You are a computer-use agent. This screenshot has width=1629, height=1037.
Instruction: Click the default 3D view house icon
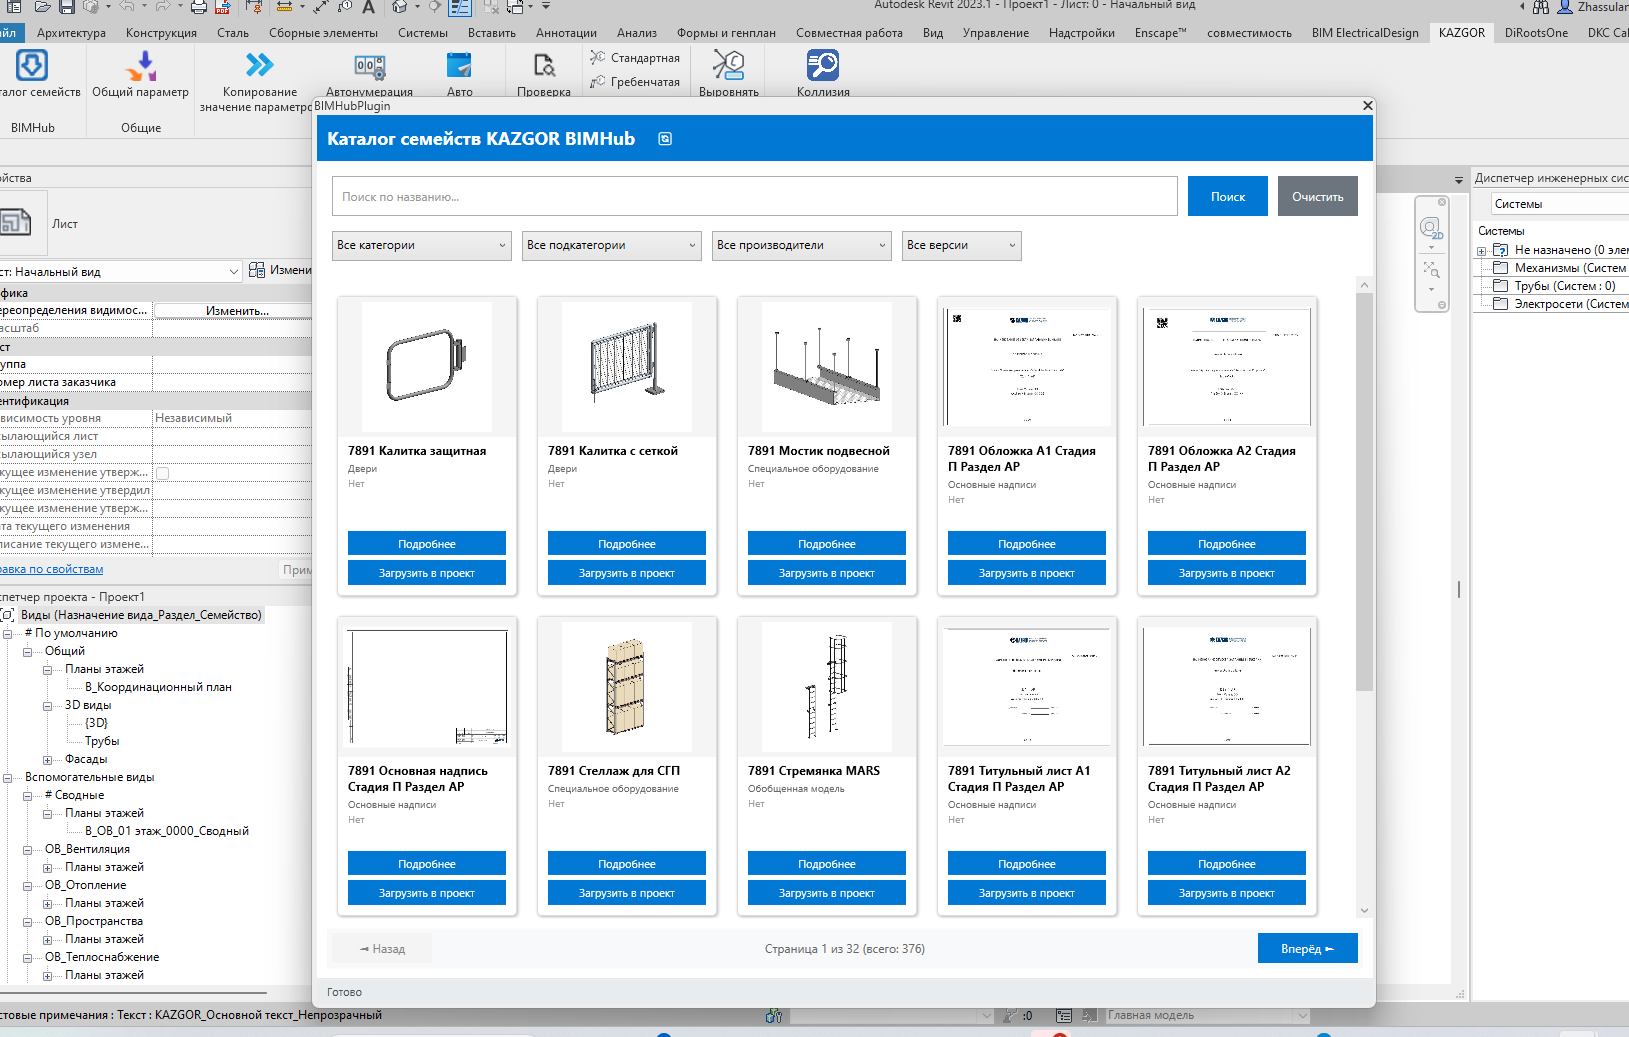pyautogui.click(x=400, y=7)
